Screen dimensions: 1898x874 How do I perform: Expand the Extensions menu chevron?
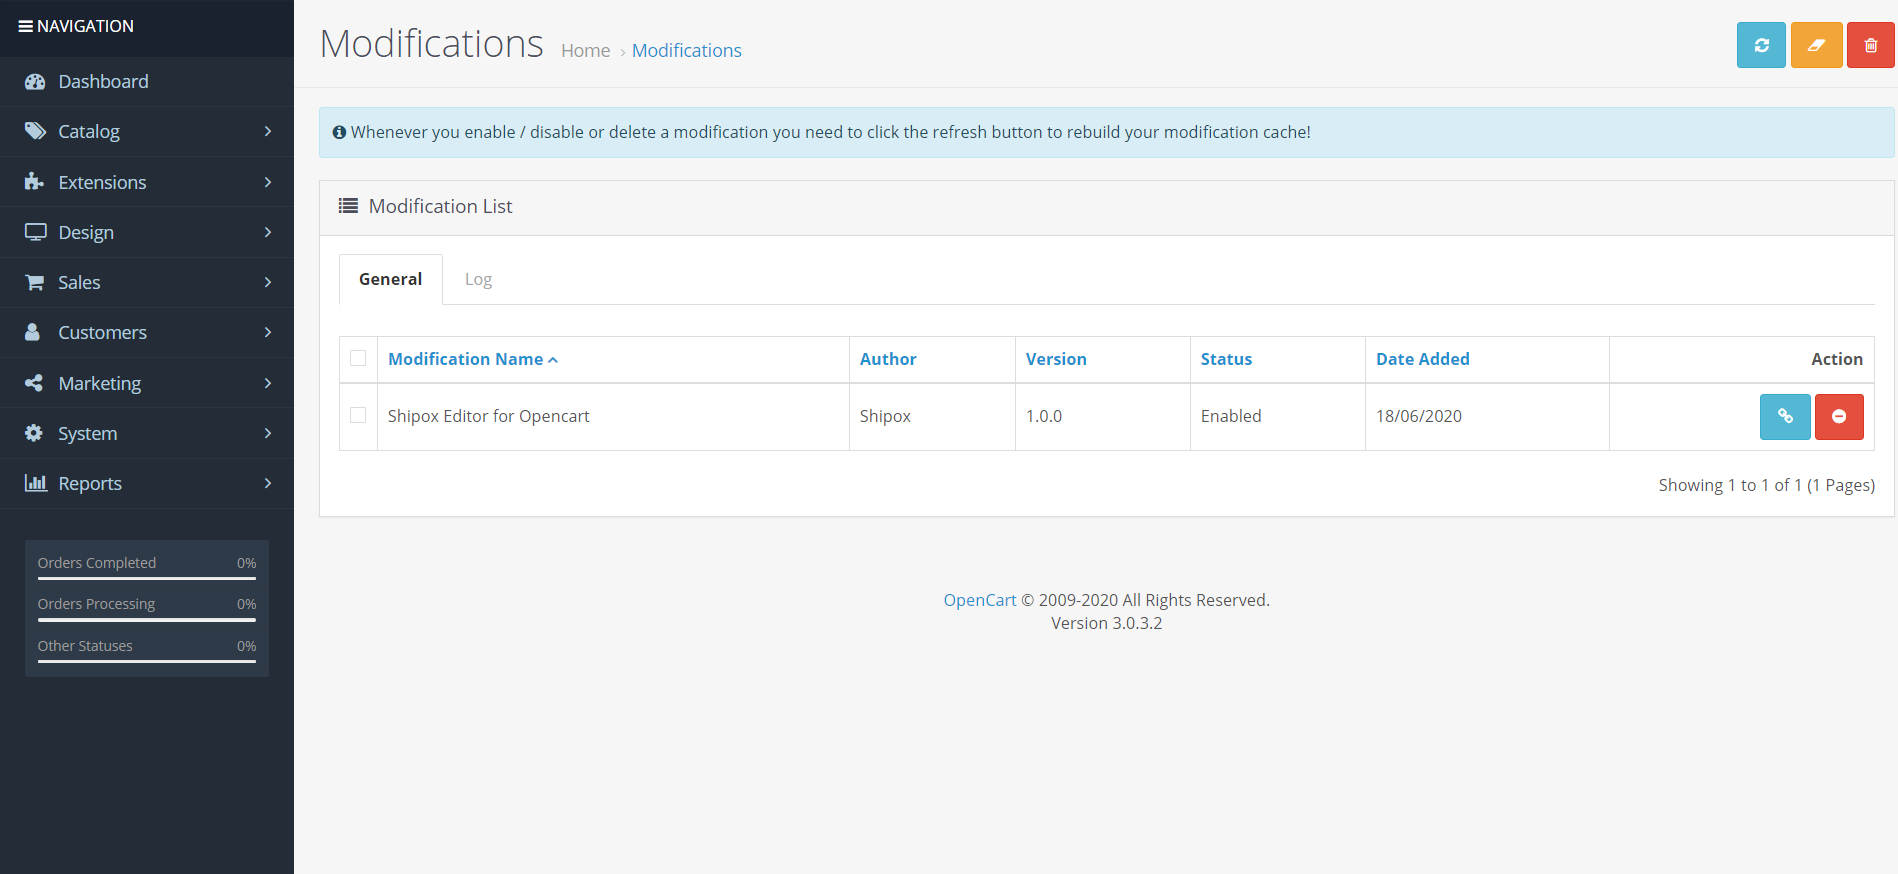(268, 182)
